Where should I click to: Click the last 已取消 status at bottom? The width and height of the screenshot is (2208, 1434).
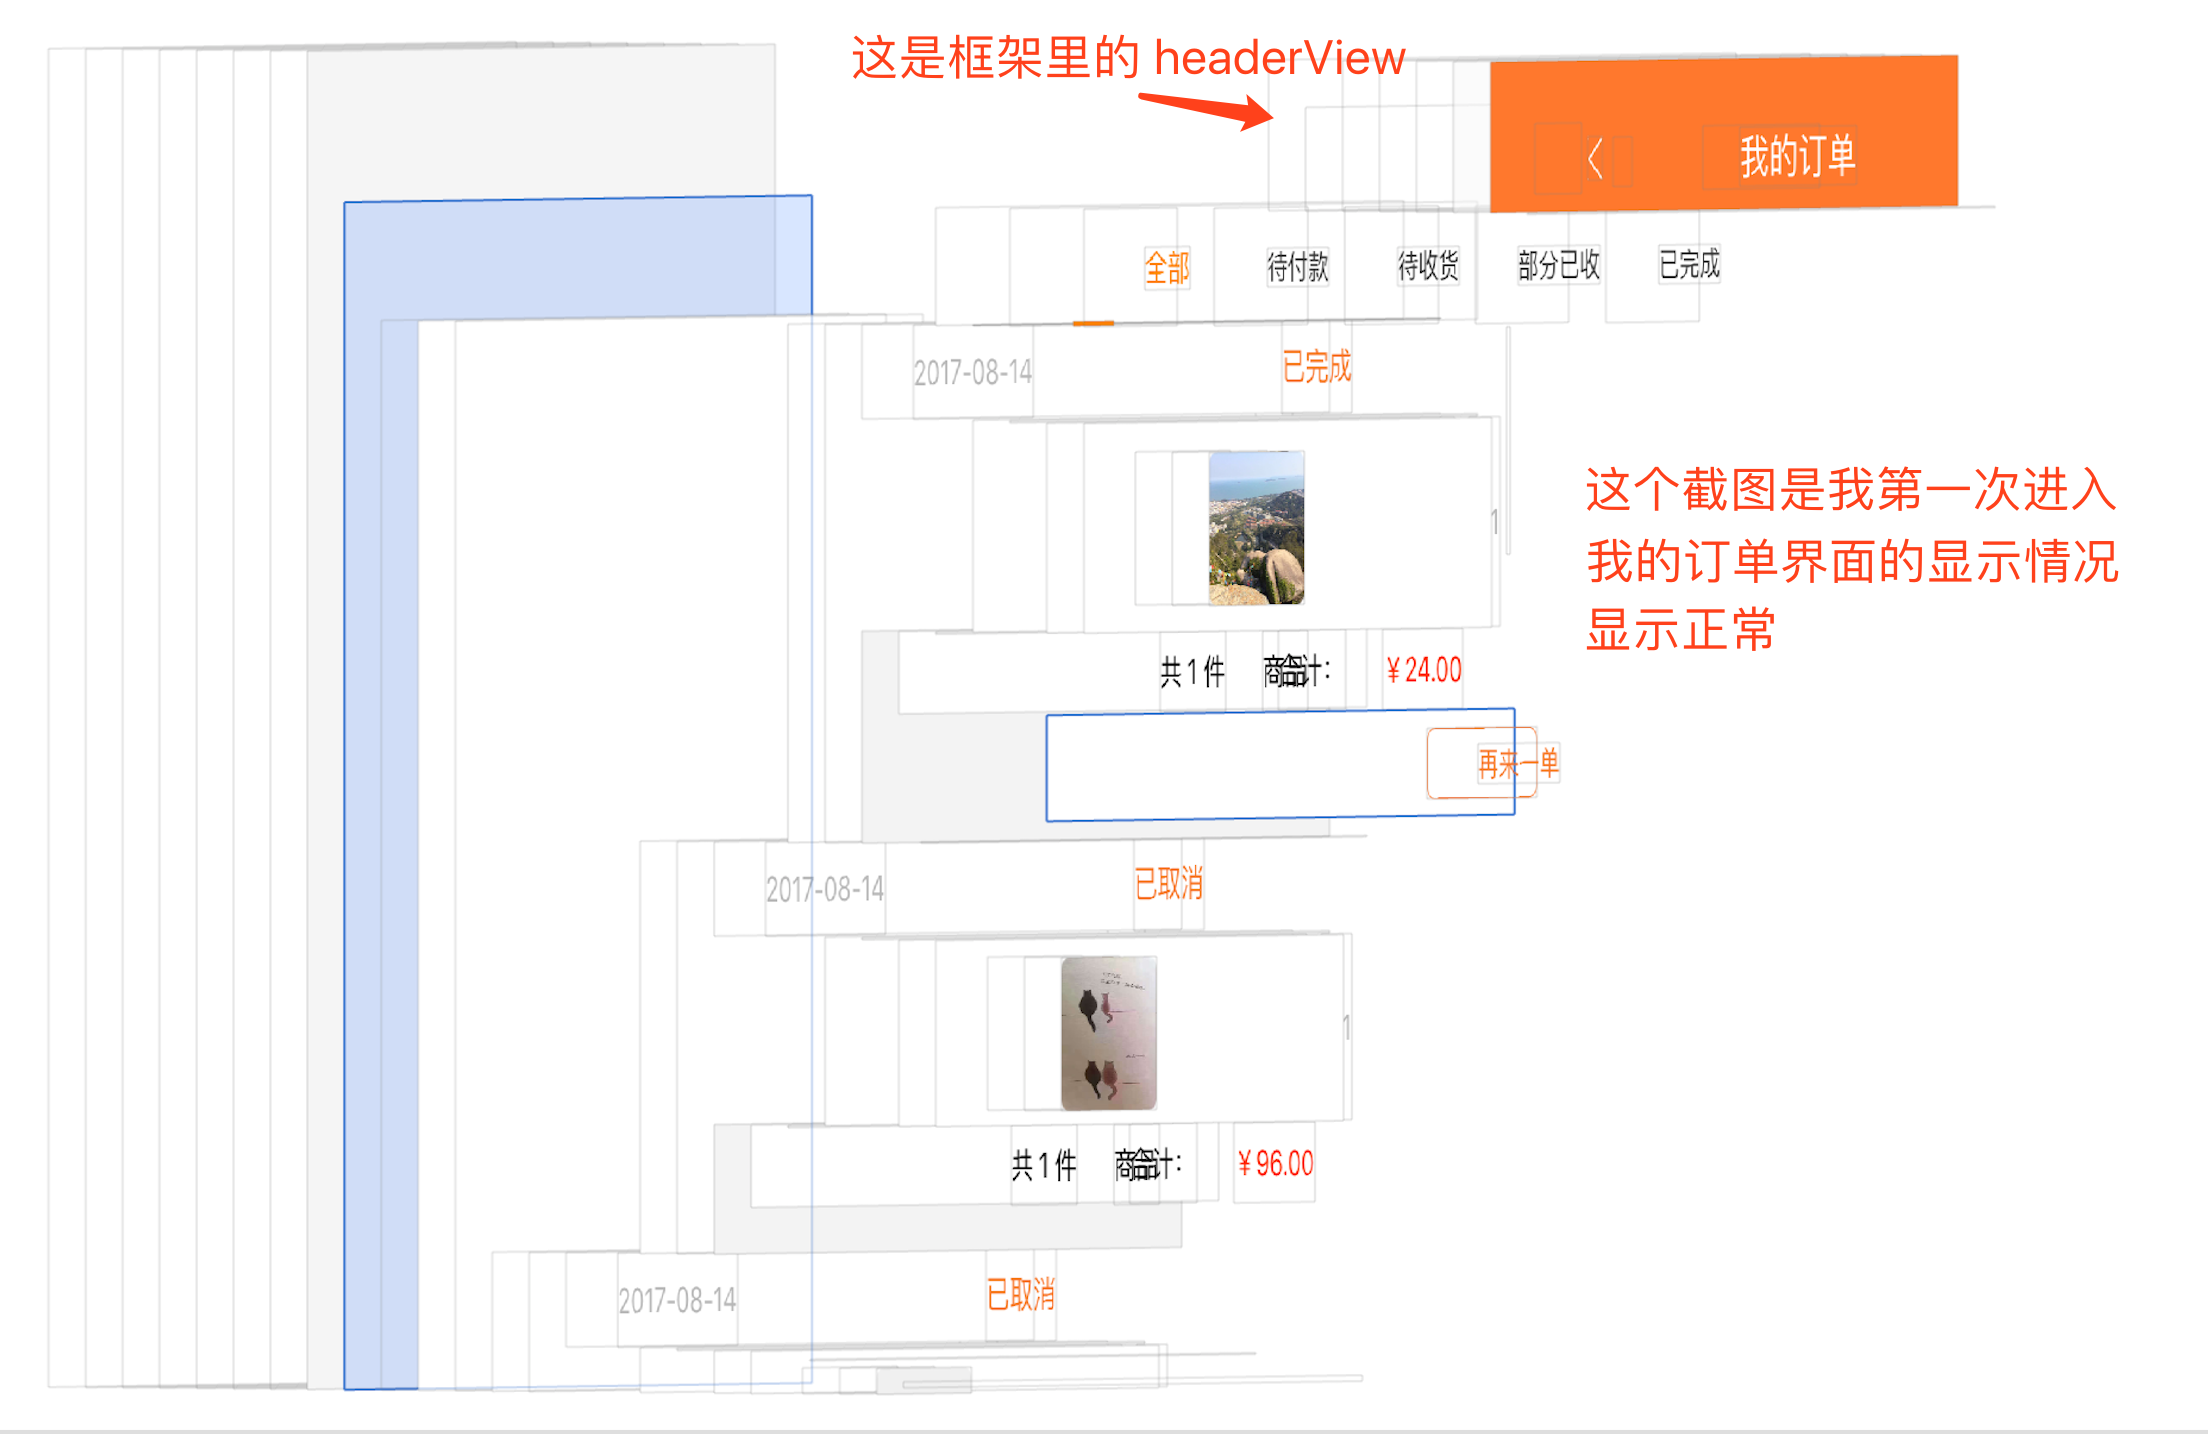pos(1020,1295)
